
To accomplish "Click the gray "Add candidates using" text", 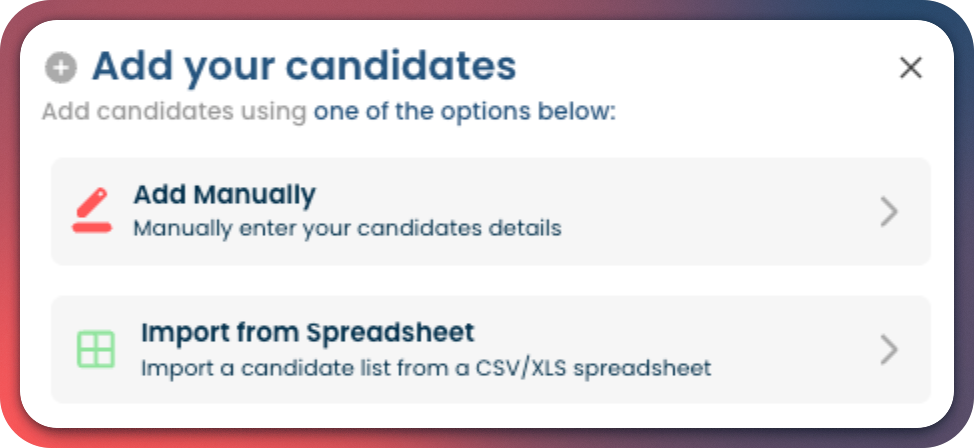I will pos(174,111).
